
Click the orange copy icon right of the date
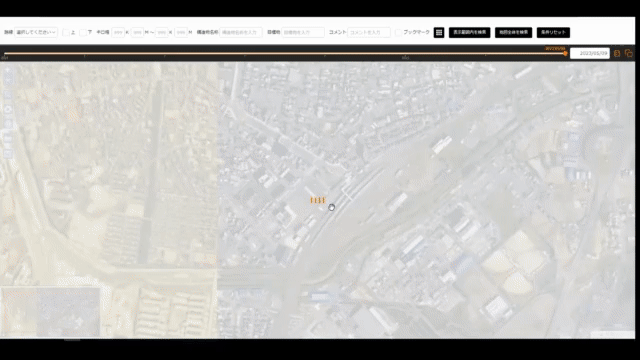pos(629,53)
